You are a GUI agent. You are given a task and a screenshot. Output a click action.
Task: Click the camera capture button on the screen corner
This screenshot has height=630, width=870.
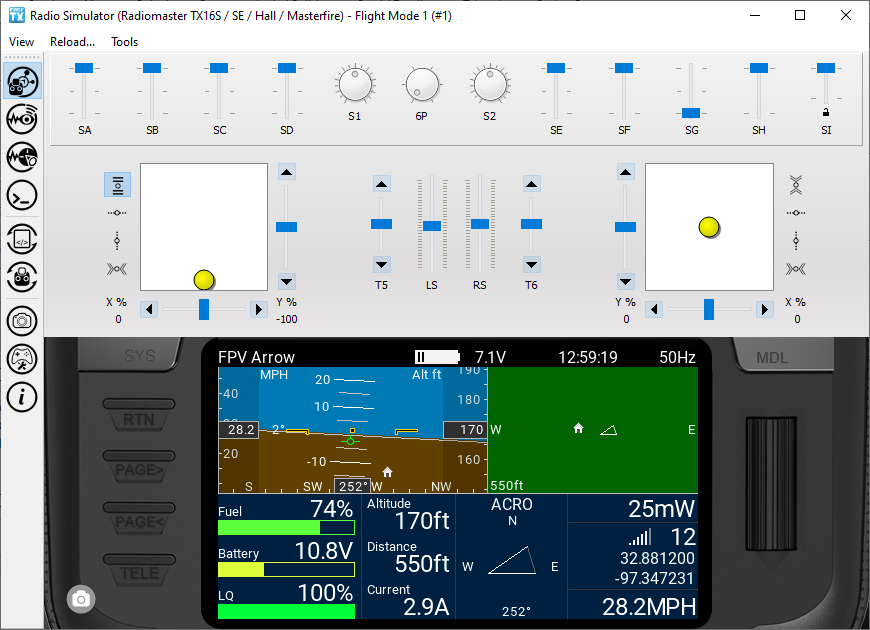[80, 599]
